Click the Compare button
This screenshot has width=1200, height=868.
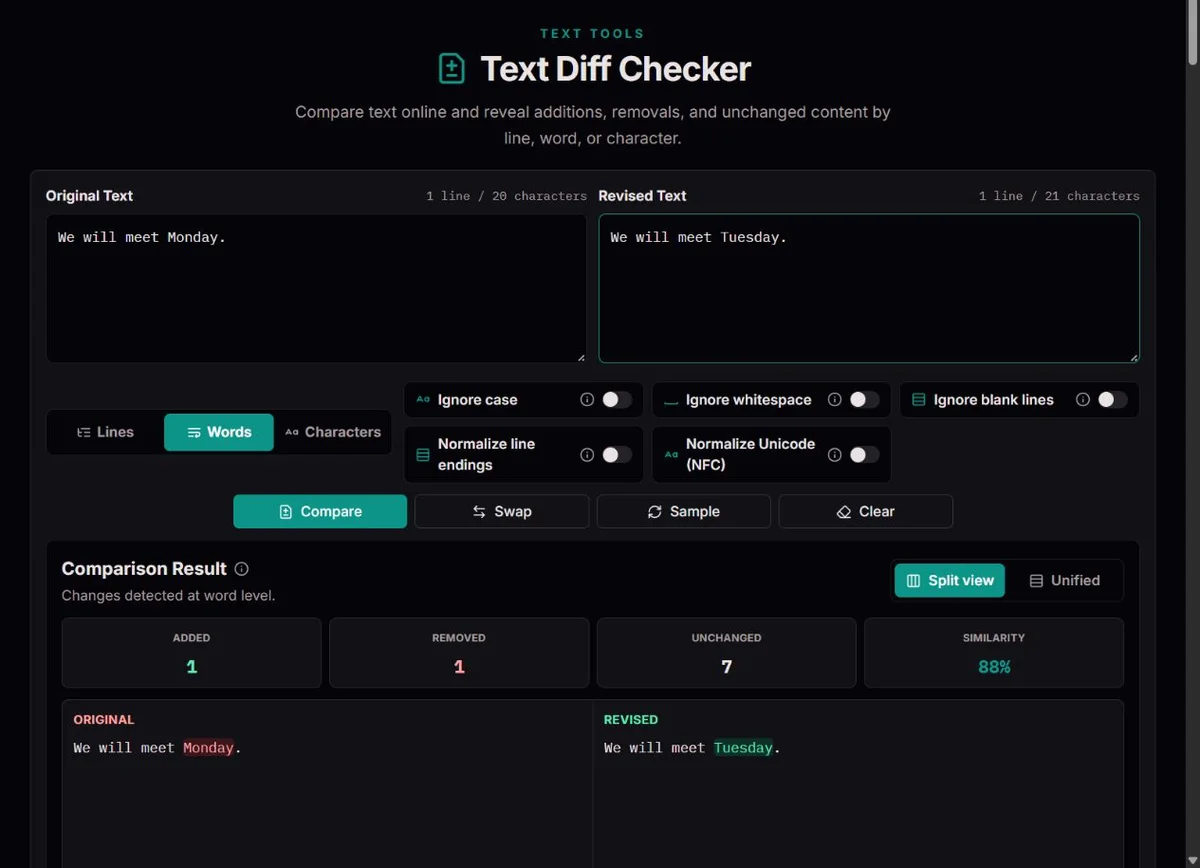(320, 511)
